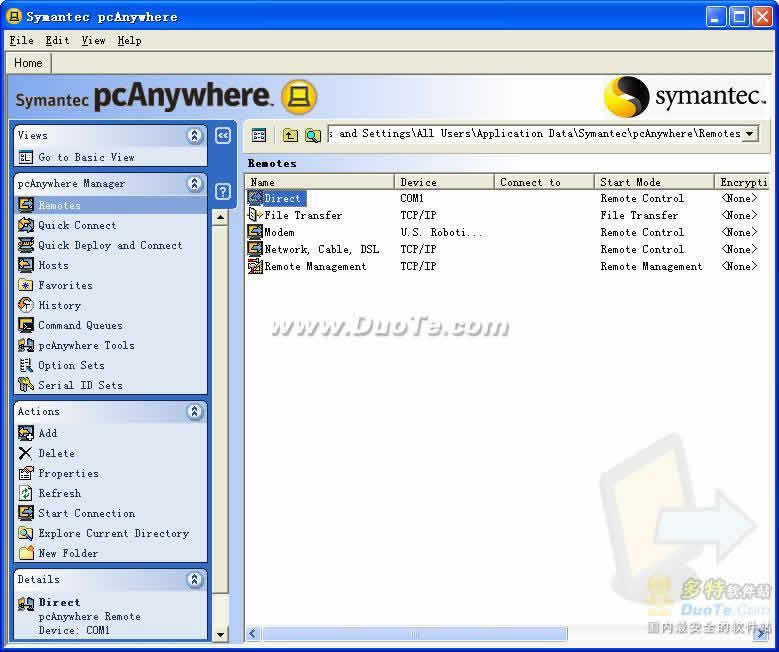Screen dimensions: 779x652
Task: Click the up one folder toolbar icon
Action: pos(290,135)
